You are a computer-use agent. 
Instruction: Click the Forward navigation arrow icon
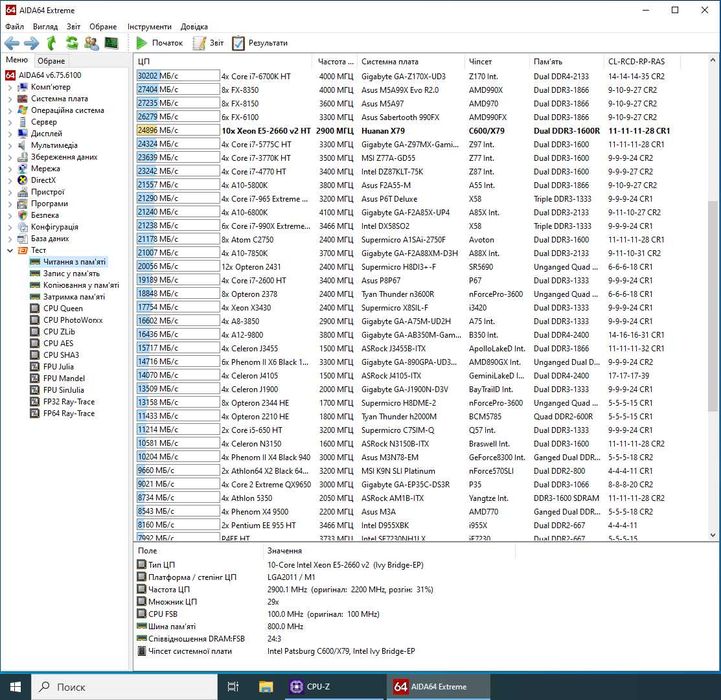pos(32,43)
